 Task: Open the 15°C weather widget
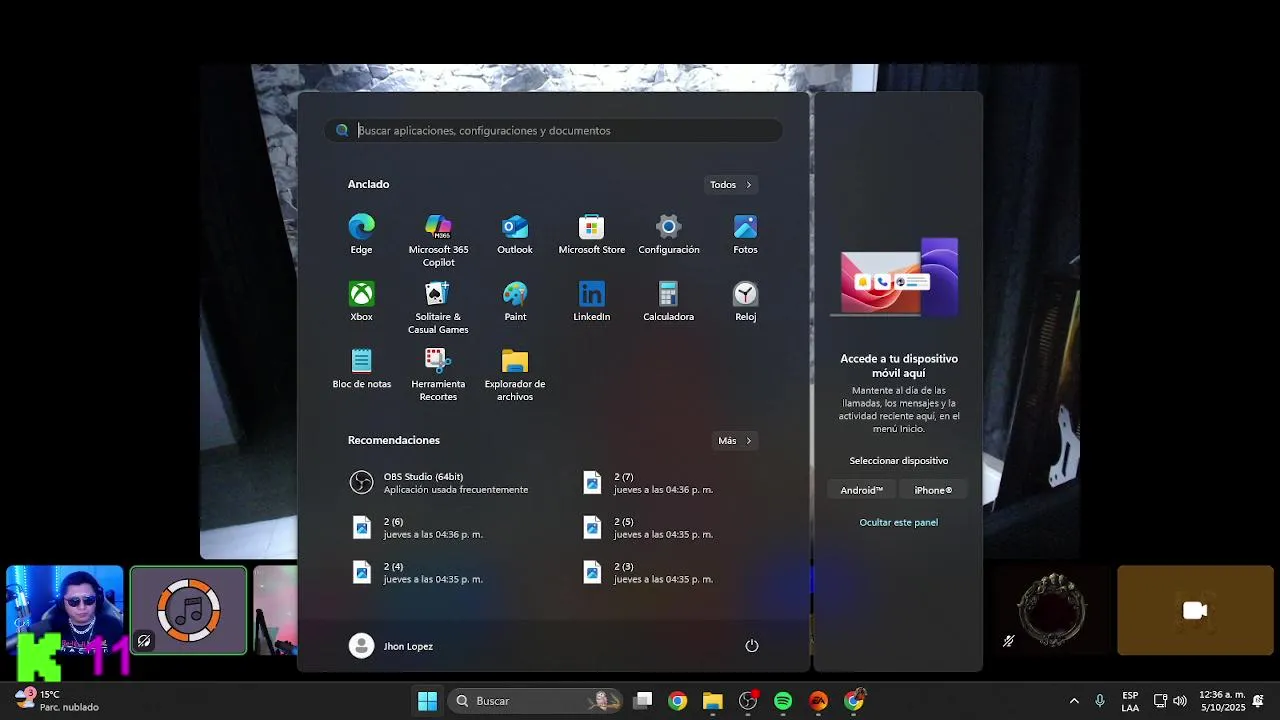[57, 701]
